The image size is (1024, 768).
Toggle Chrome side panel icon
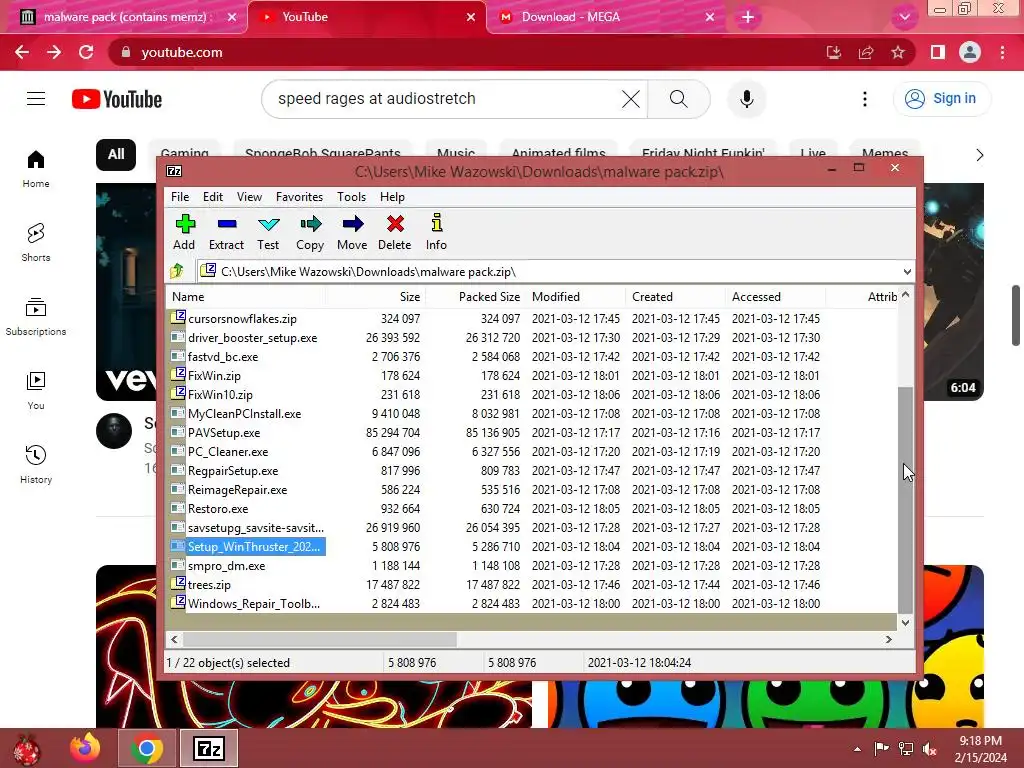click(x=938, y=52)
